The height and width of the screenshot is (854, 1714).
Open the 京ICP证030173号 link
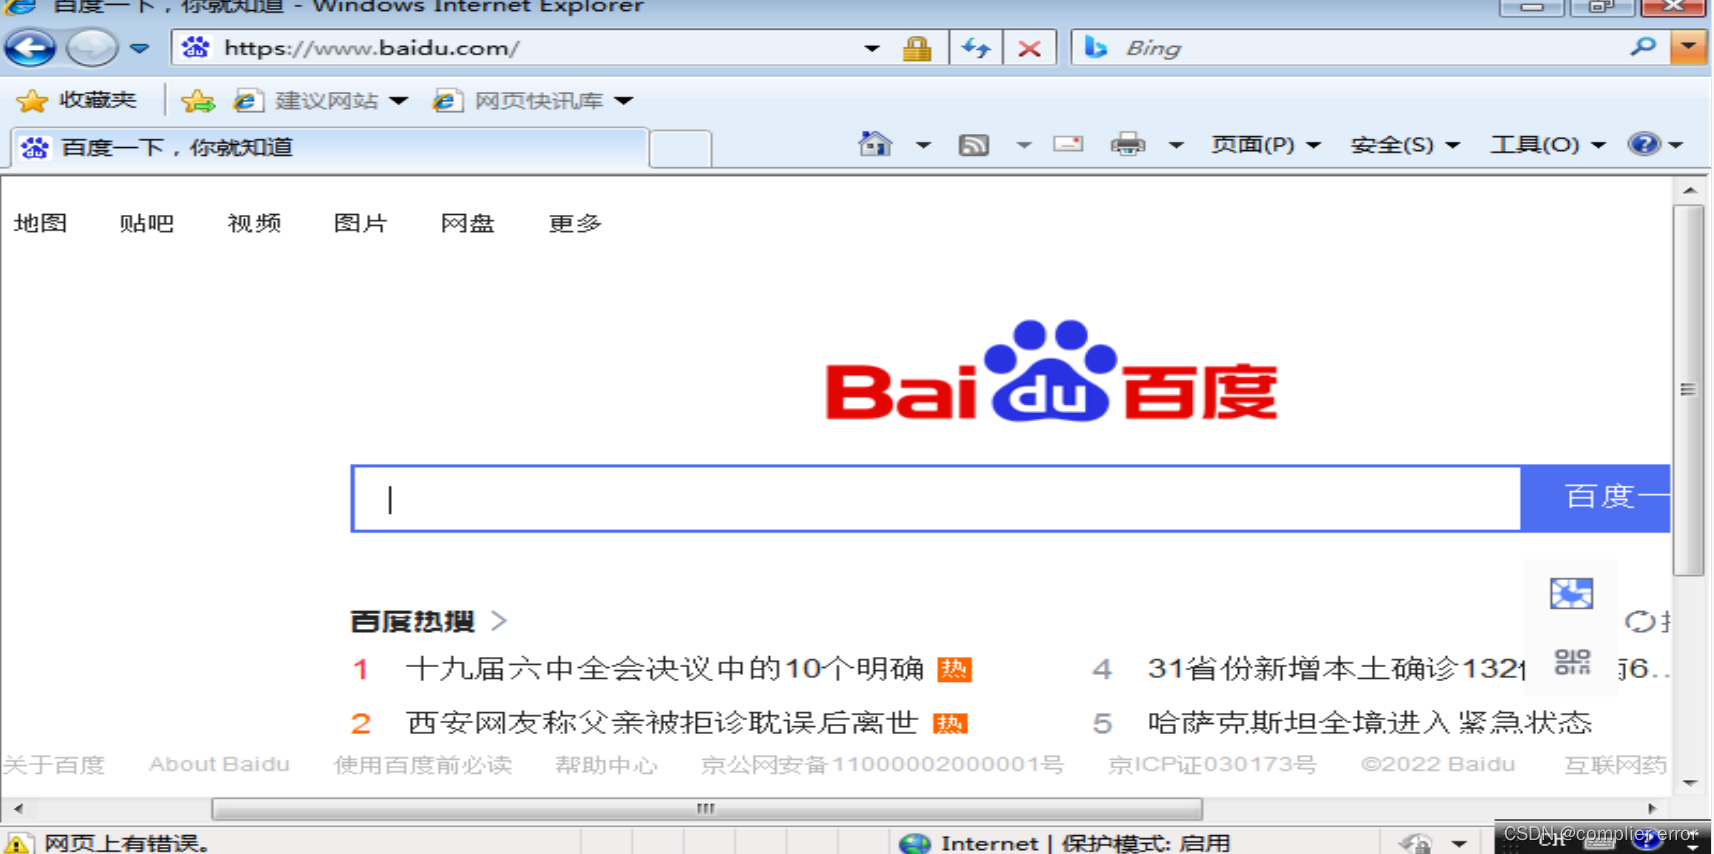click(1212, 765)
